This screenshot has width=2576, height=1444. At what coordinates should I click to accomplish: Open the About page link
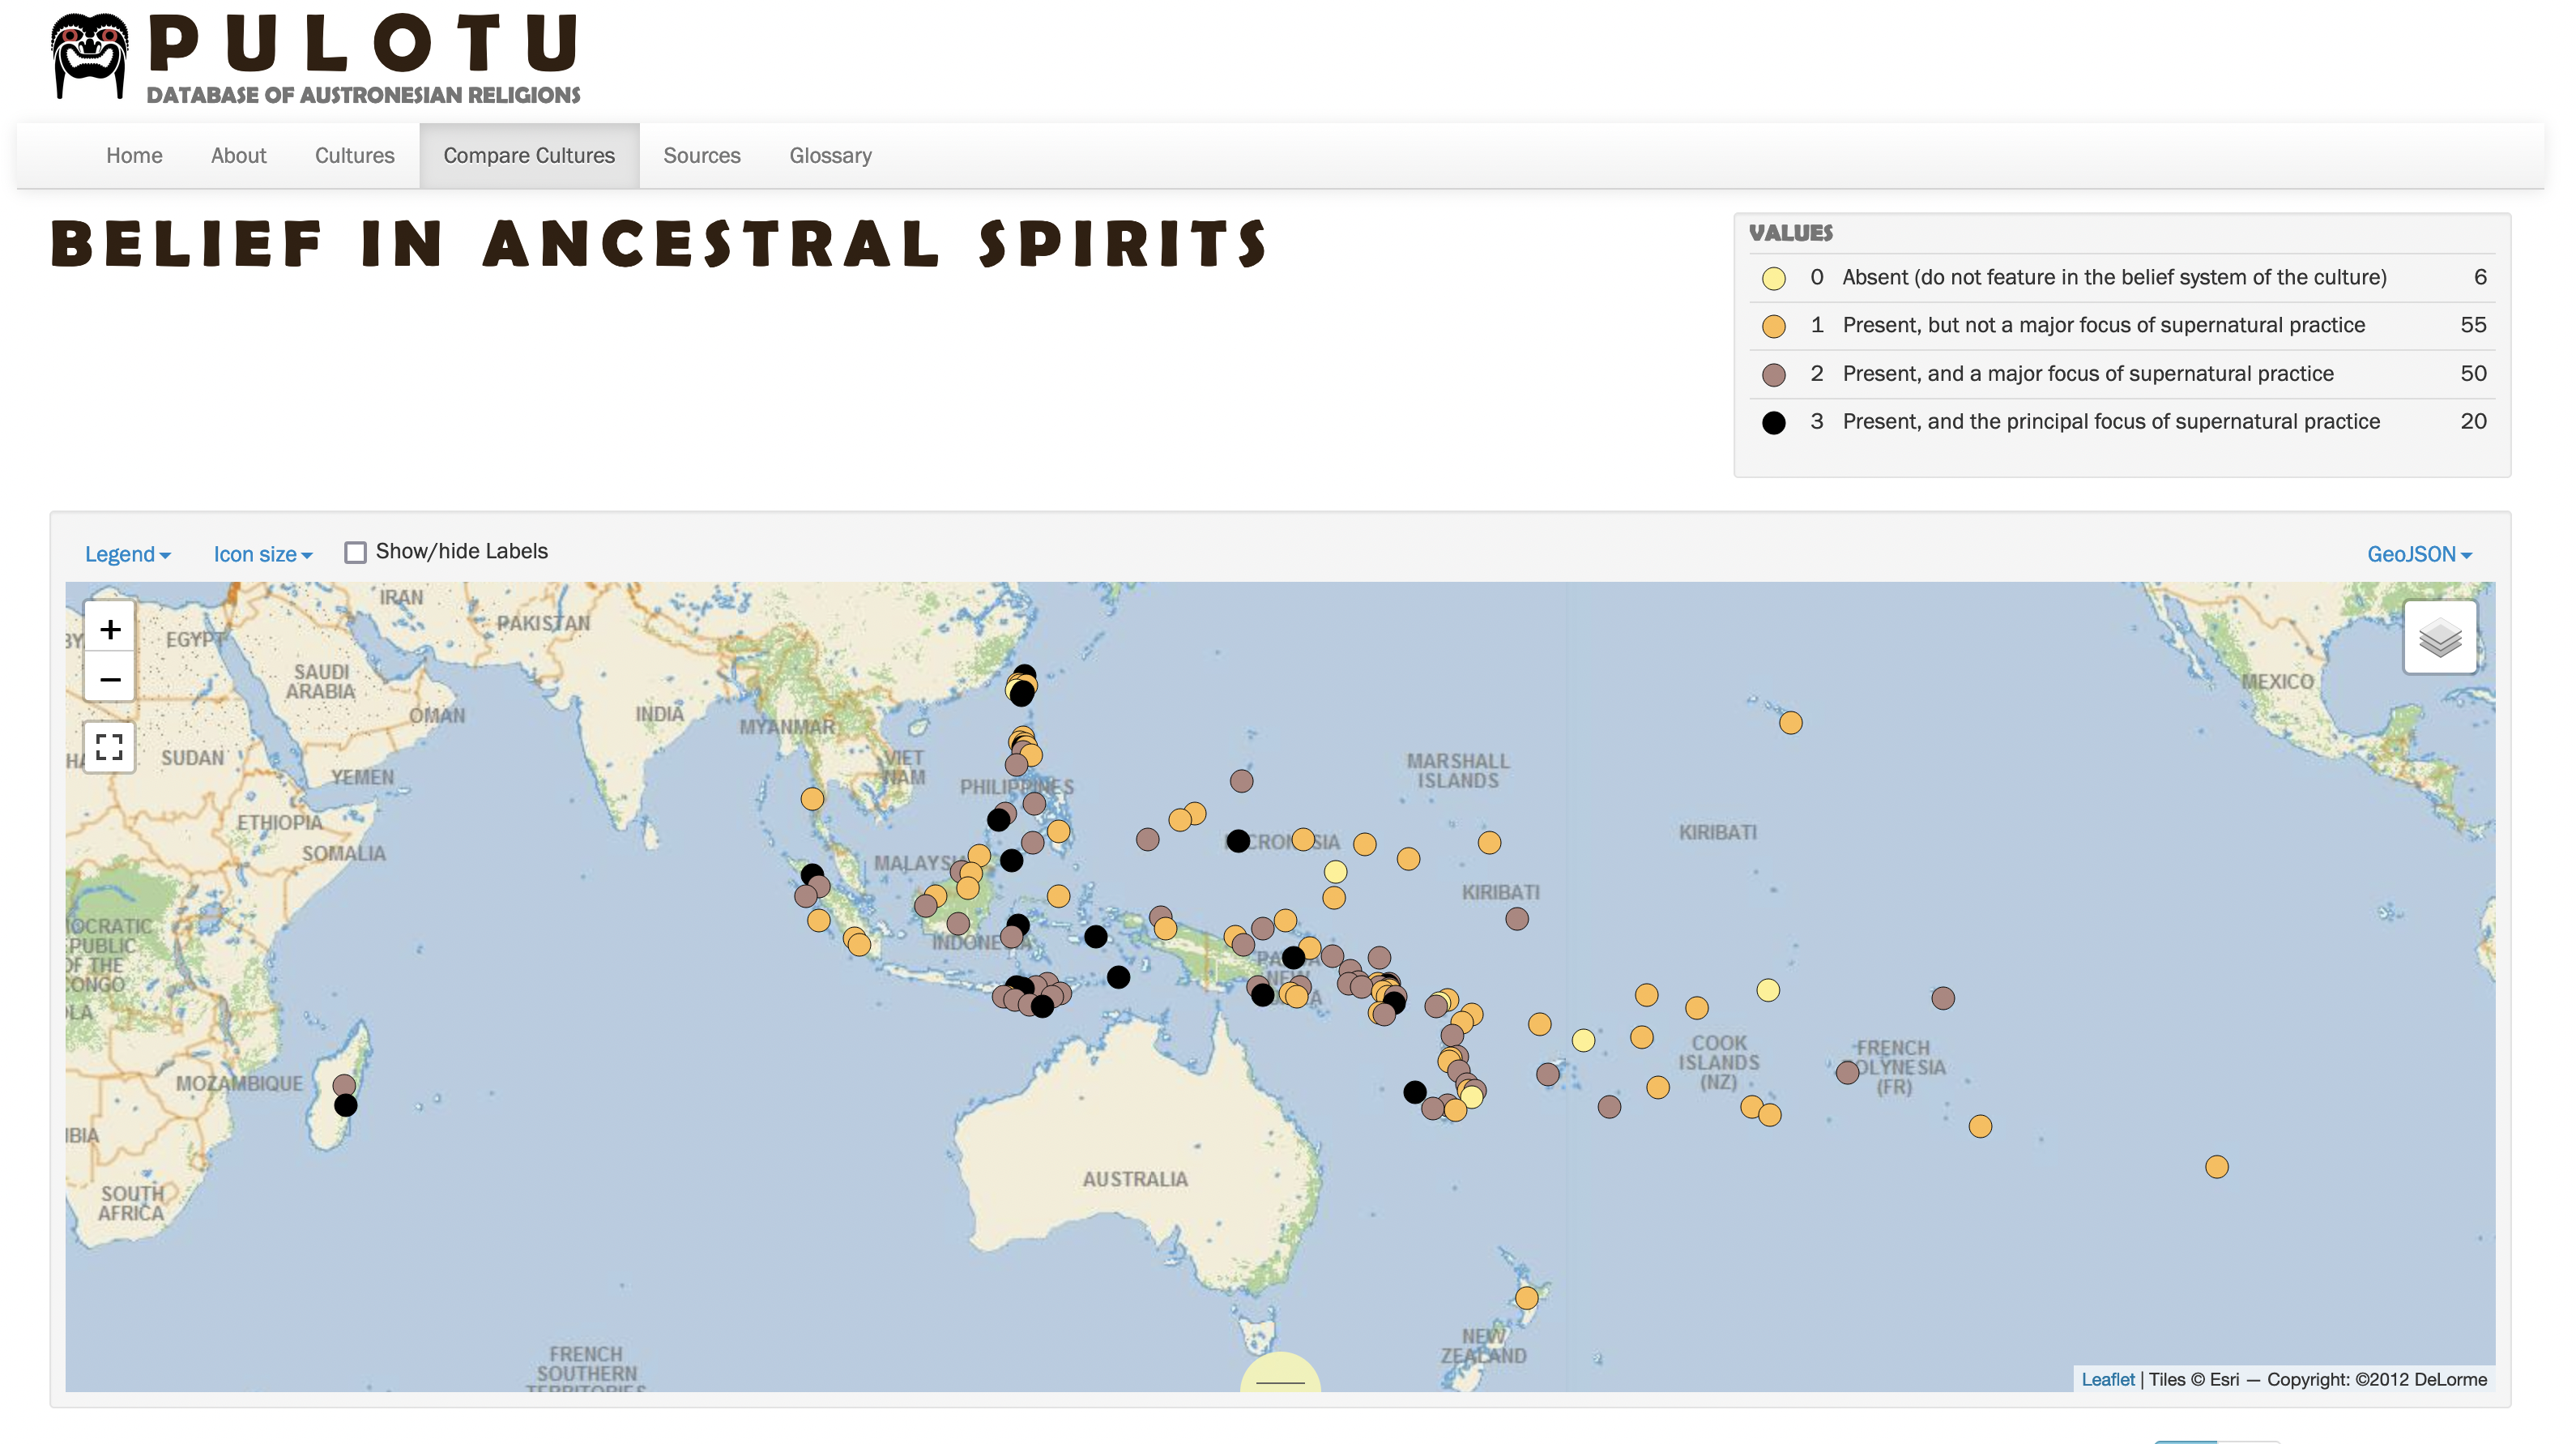click(238, 155)
